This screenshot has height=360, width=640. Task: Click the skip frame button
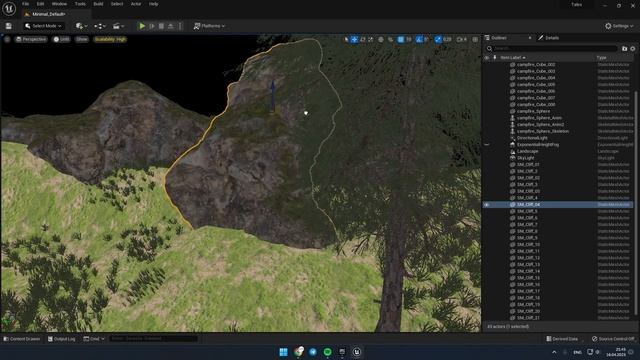click(152, 26)
